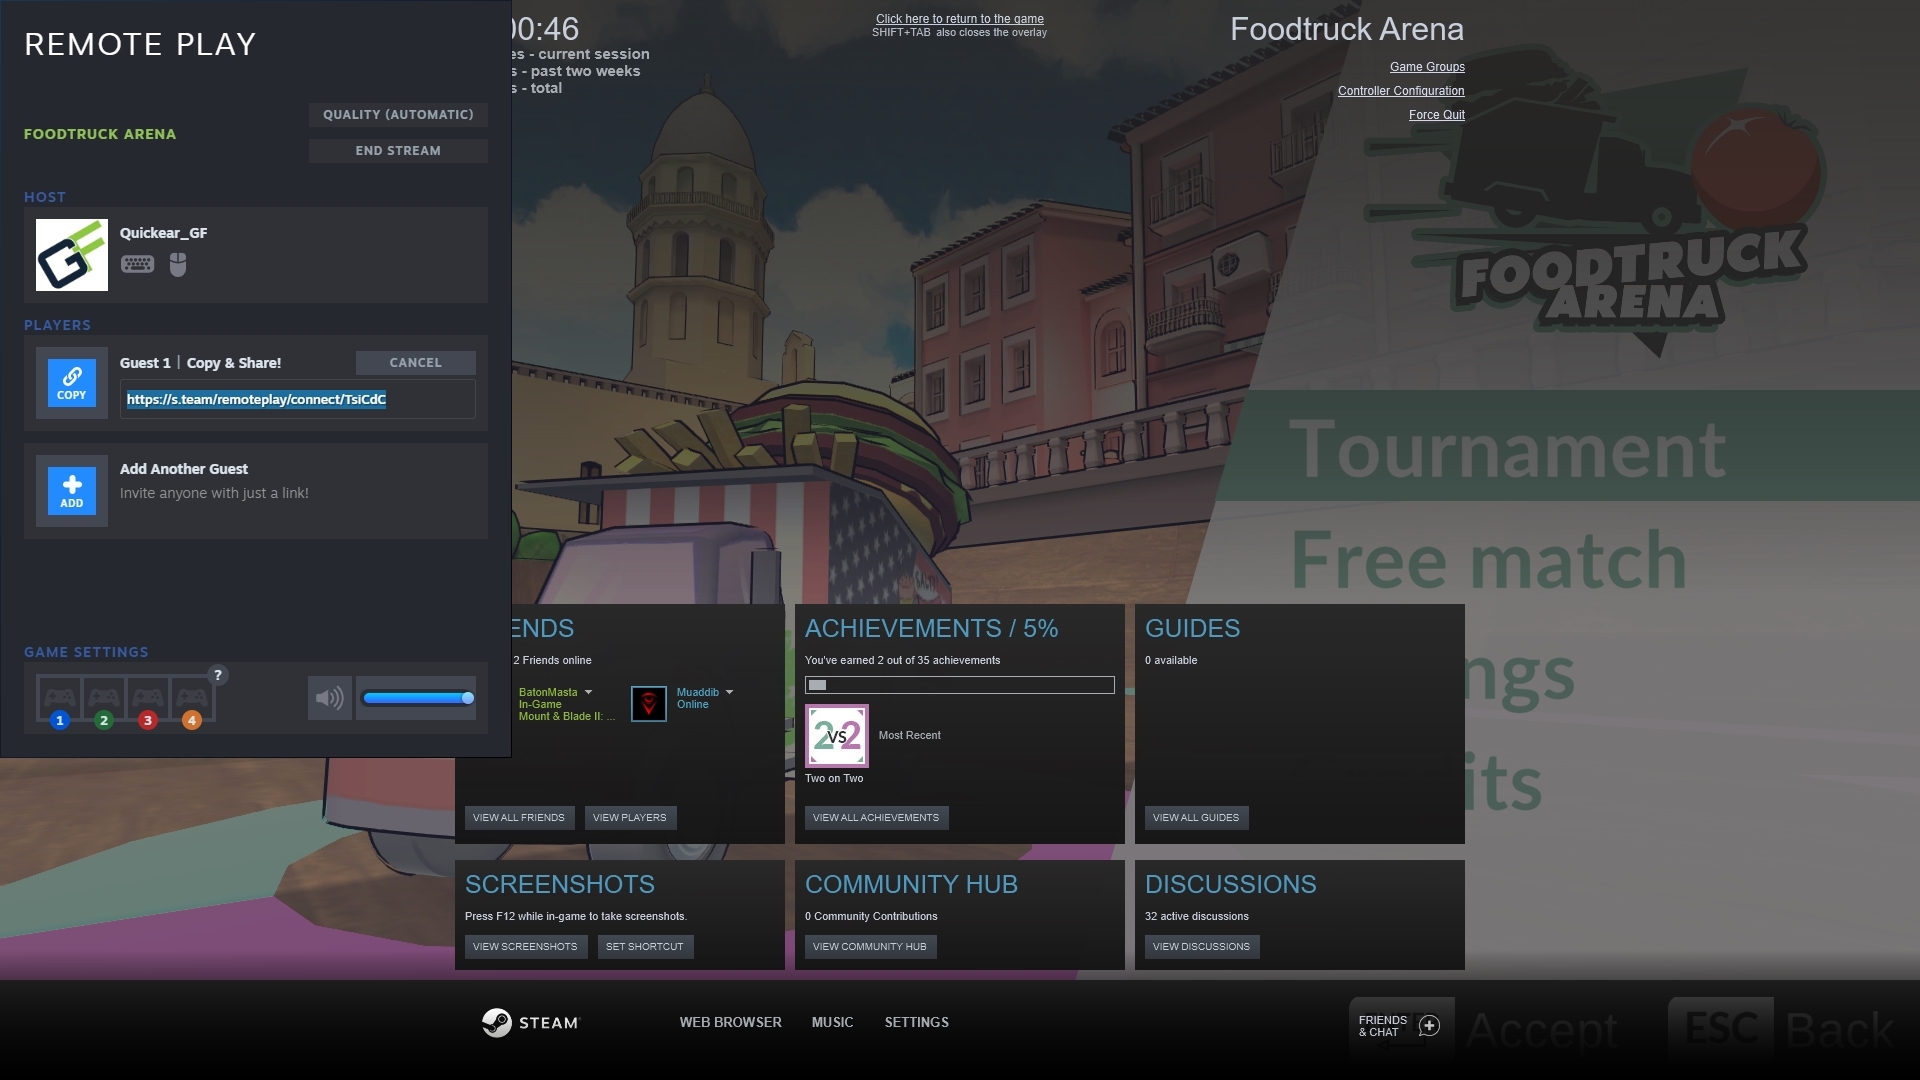Screen dimensions: 1920x1080
Task: Click Set Shortcut button
Action: pyautogui.click(x=645, y=947)
